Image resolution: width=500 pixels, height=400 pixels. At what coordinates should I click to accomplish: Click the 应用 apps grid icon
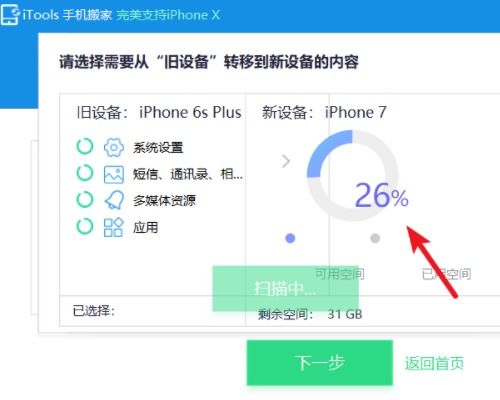[114, 227]
